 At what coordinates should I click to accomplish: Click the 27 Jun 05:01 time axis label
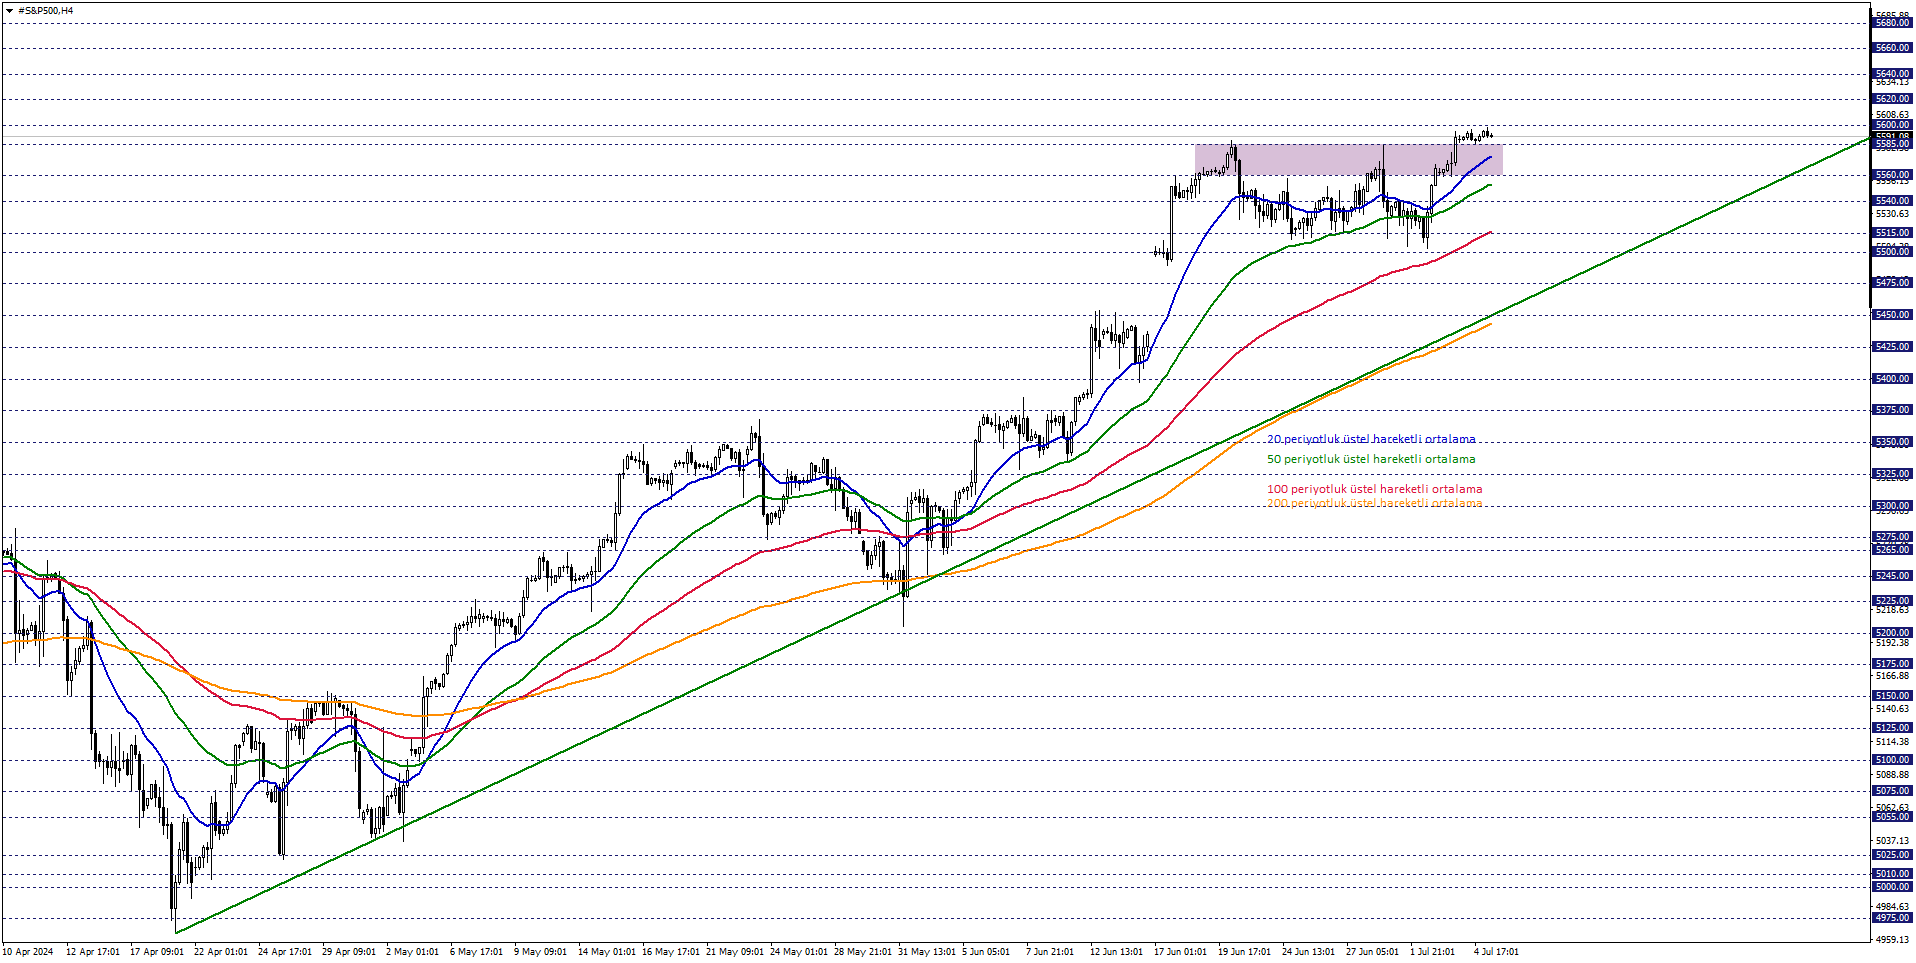pyautogui.click(x=1373, y=952)
